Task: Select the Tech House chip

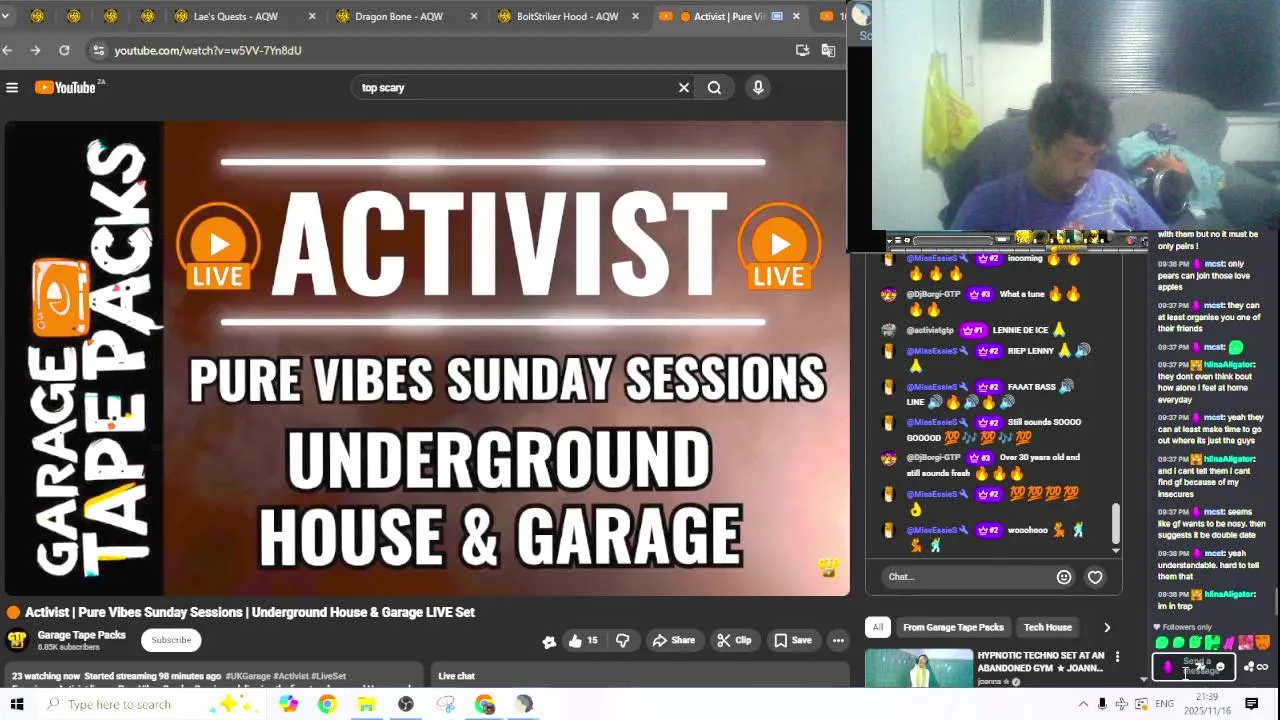Action: pos(1047,627)
